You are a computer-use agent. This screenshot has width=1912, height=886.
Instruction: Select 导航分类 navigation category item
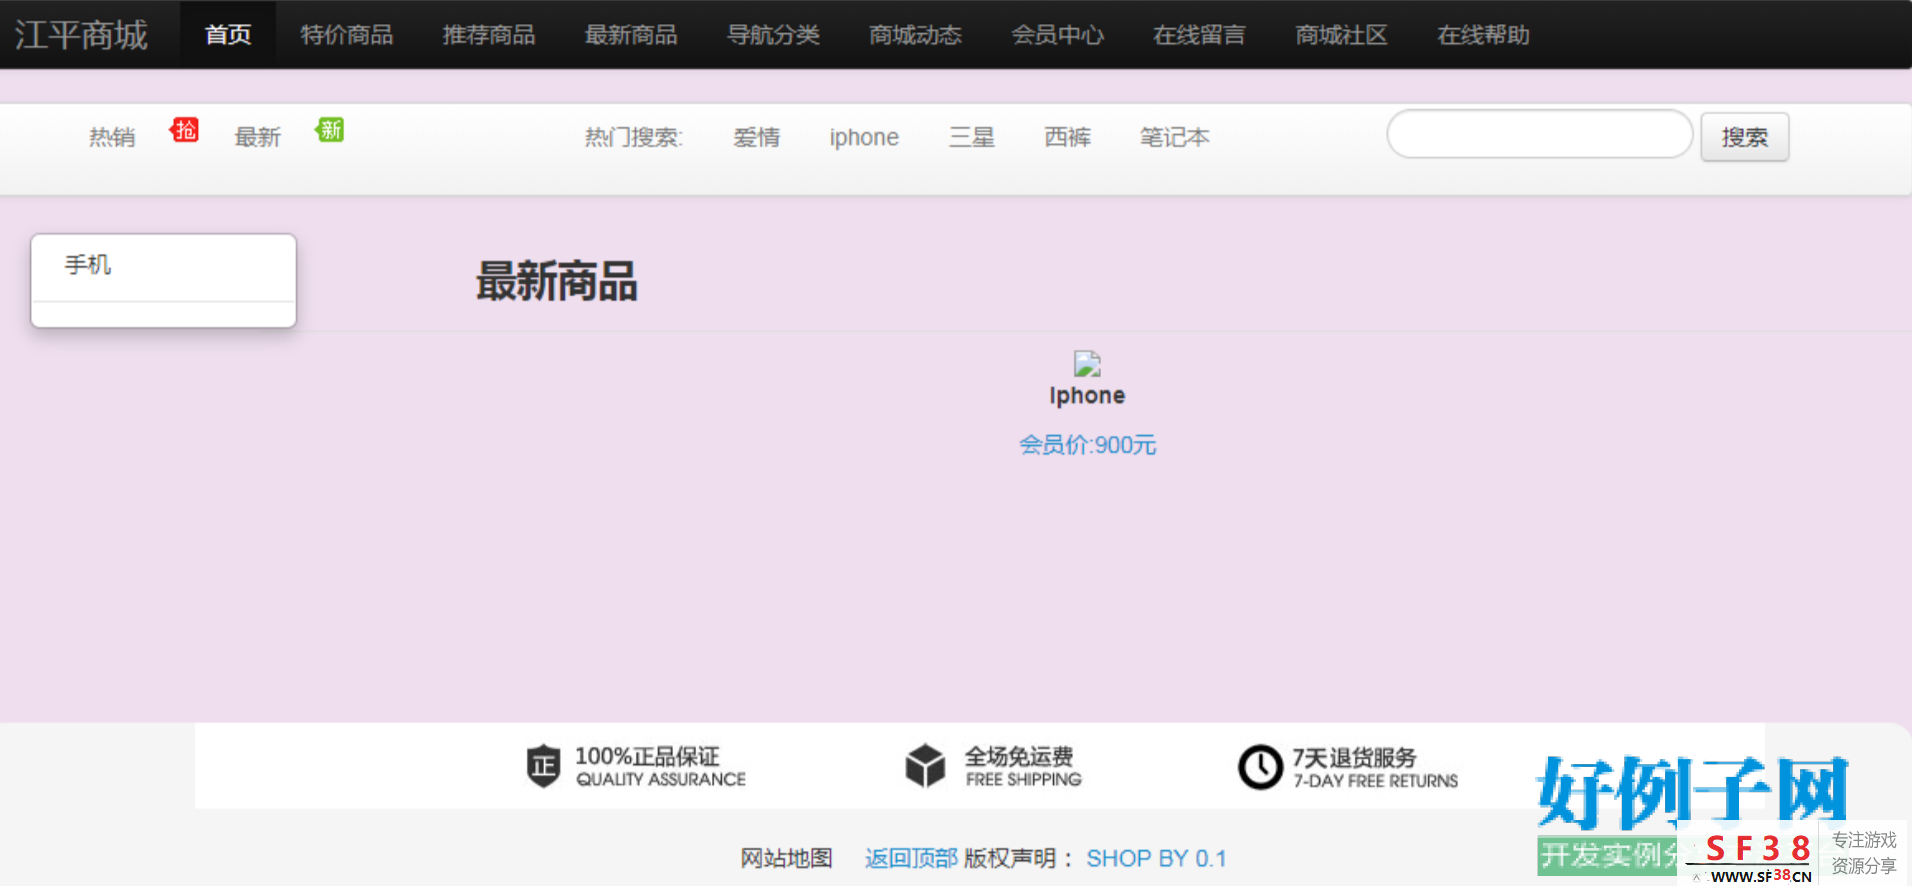pos(773,35)
